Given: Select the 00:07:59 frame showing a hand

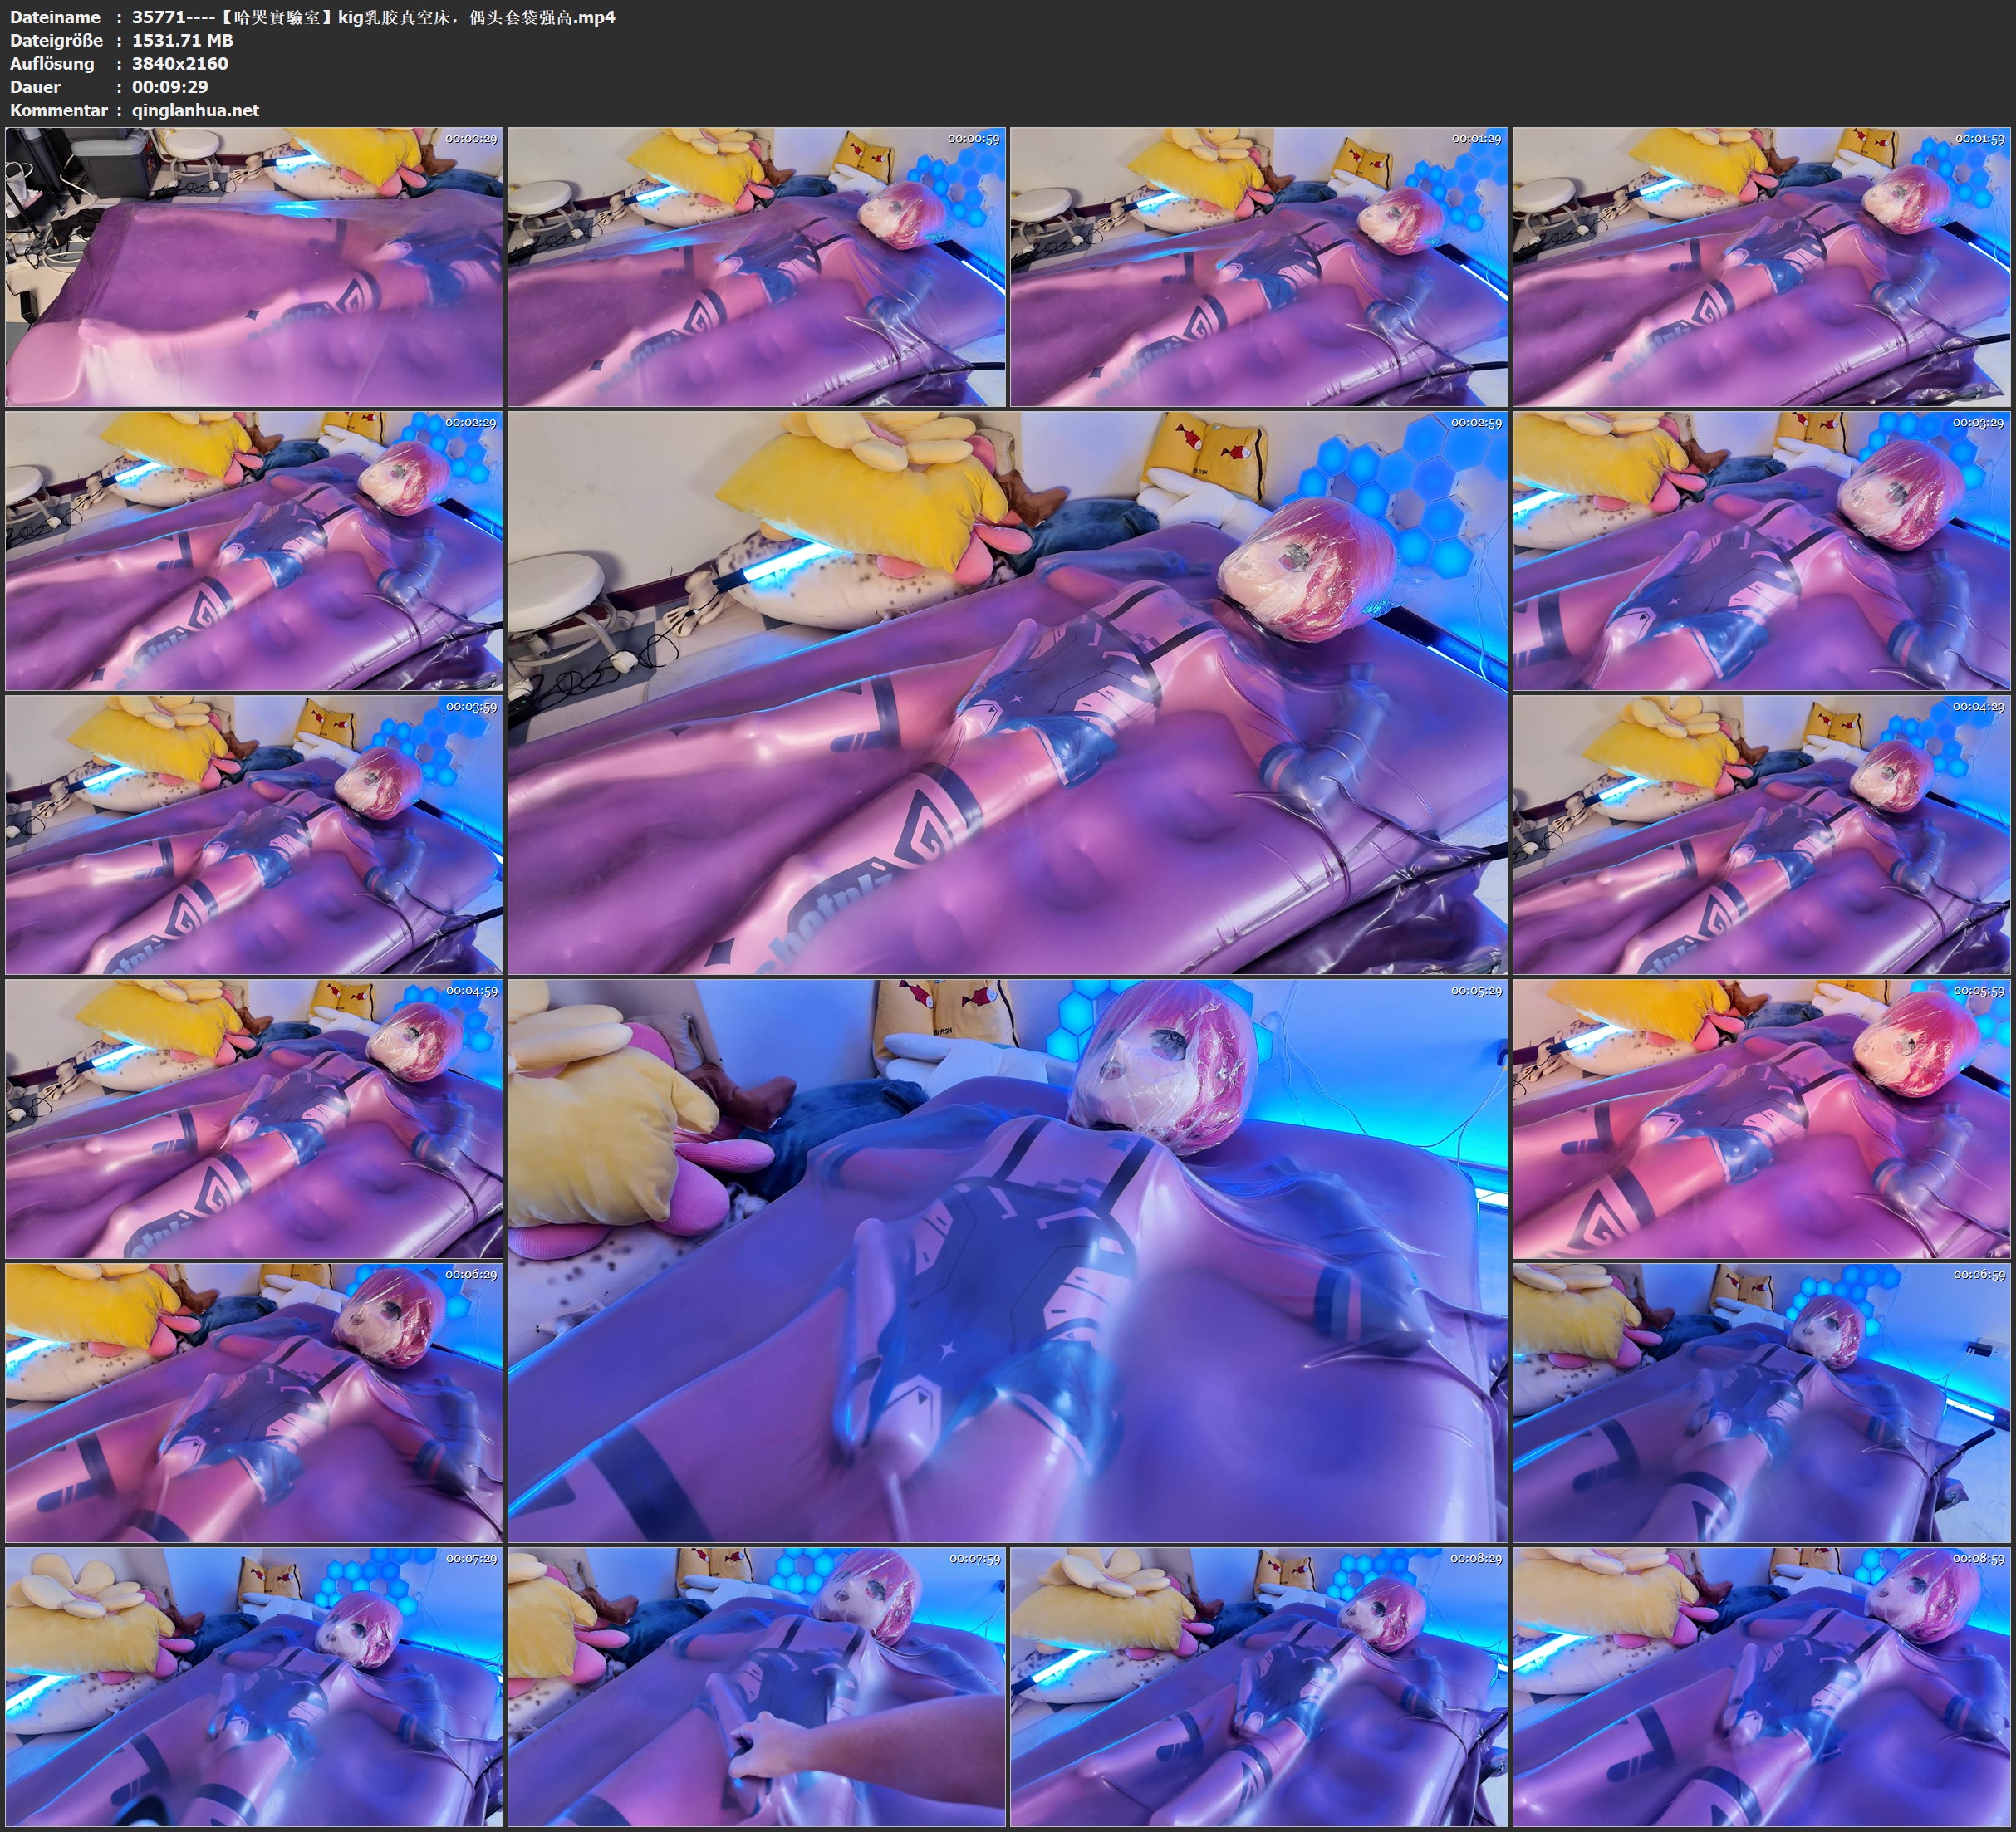Looking at the screenshot, I should click(756, 1687).
